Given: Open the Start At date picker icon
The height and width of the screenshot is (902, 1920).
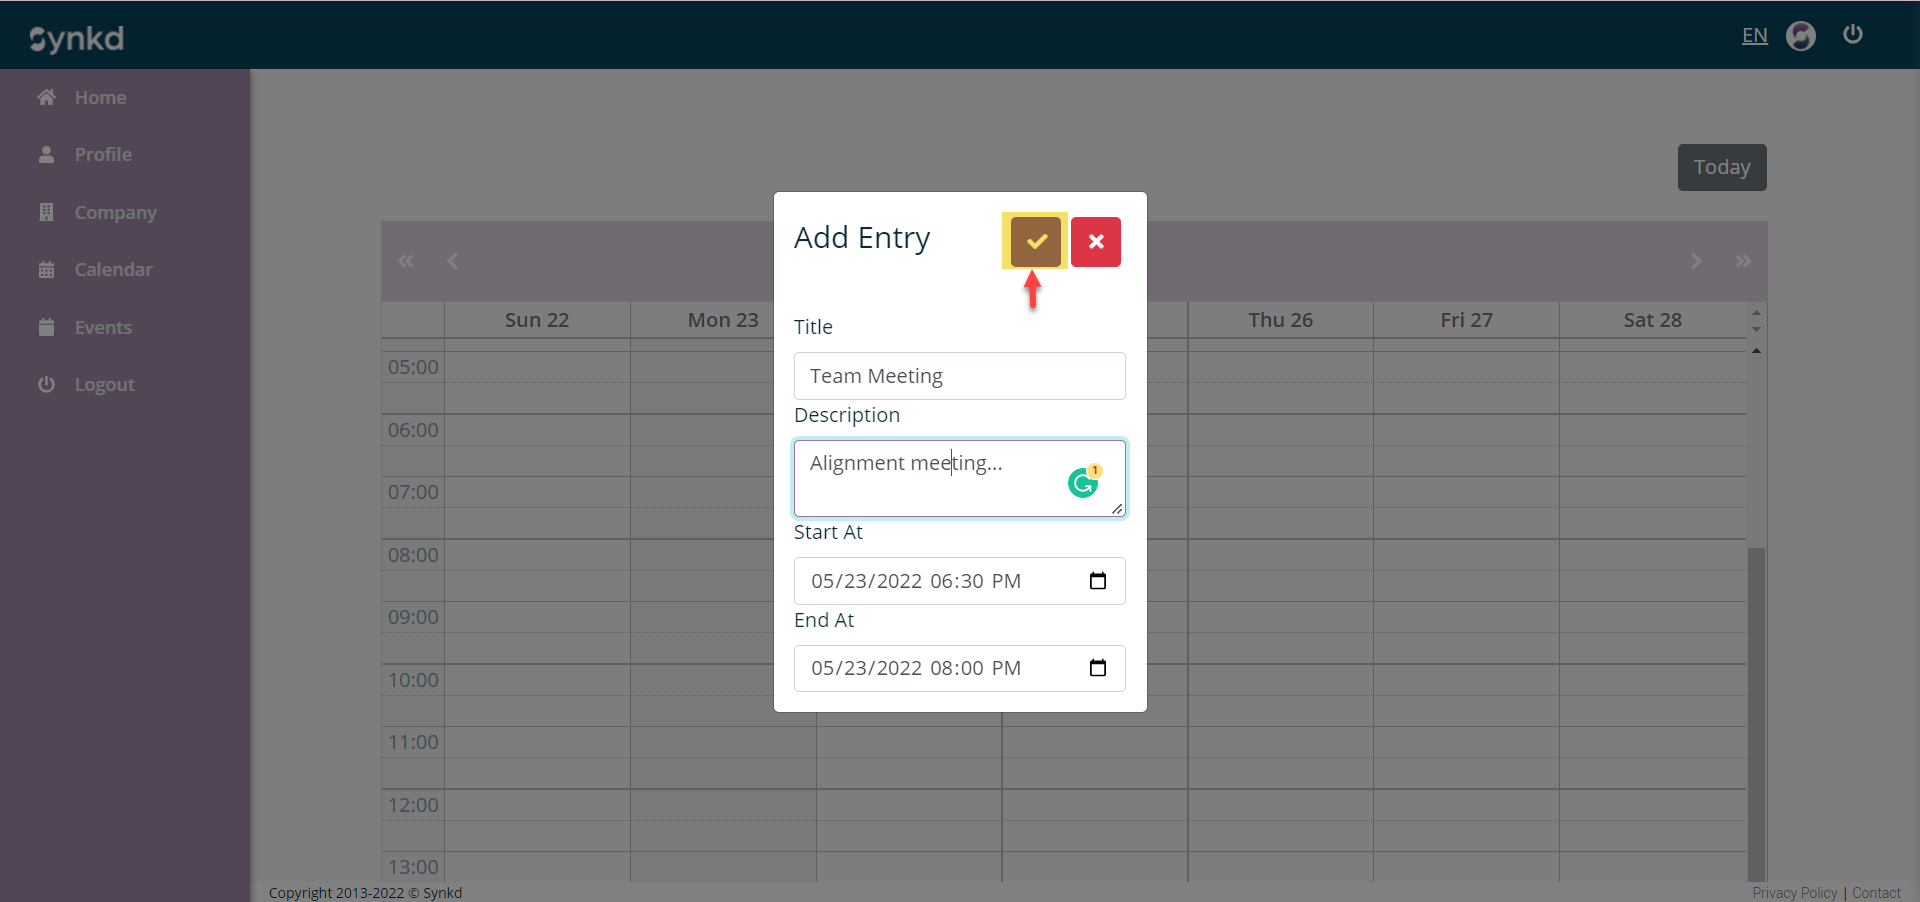Looking at the screenshot, I should point(1097,581).
